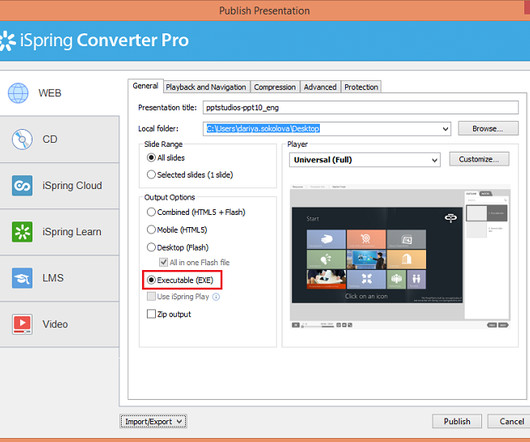Toggle All in one Flash file checkbox
The height and width of the screenshot is (442, 530).
[164, 263]
